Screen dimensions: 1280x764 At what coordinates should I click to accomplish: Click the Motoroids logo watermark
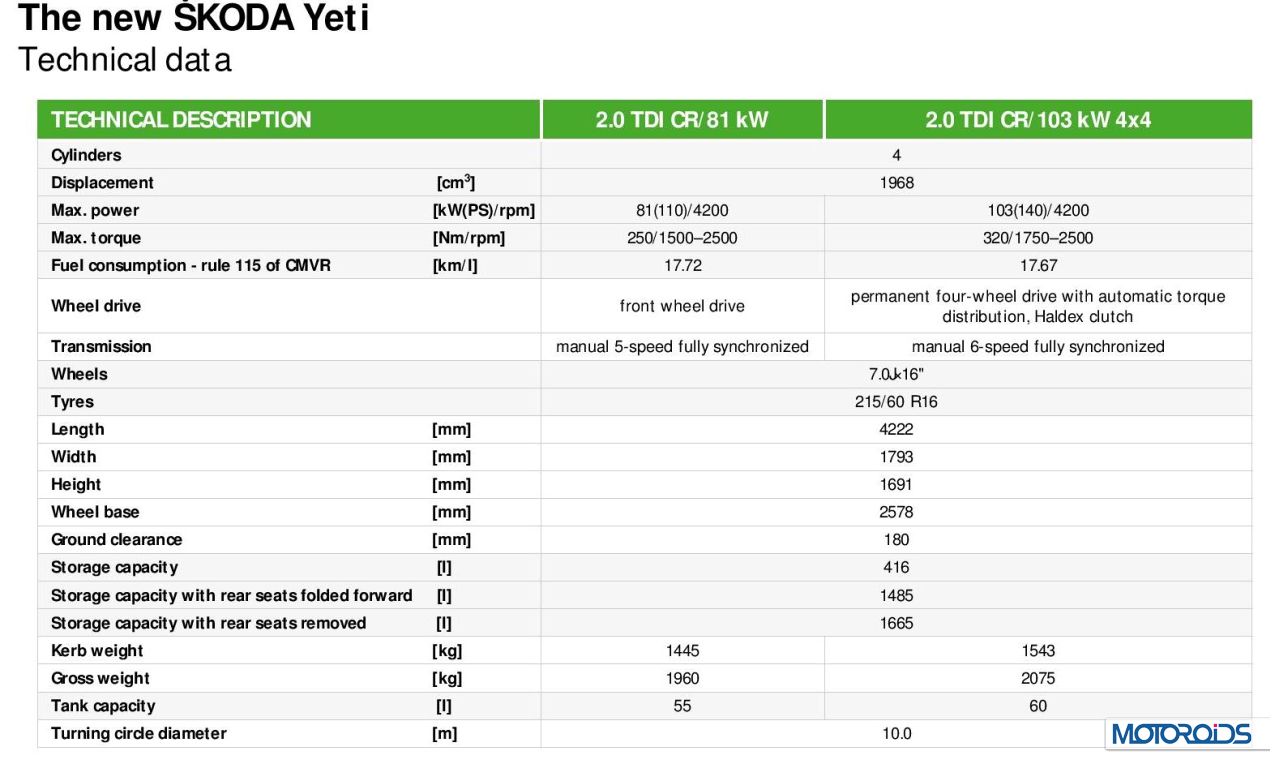[1179, 733]
